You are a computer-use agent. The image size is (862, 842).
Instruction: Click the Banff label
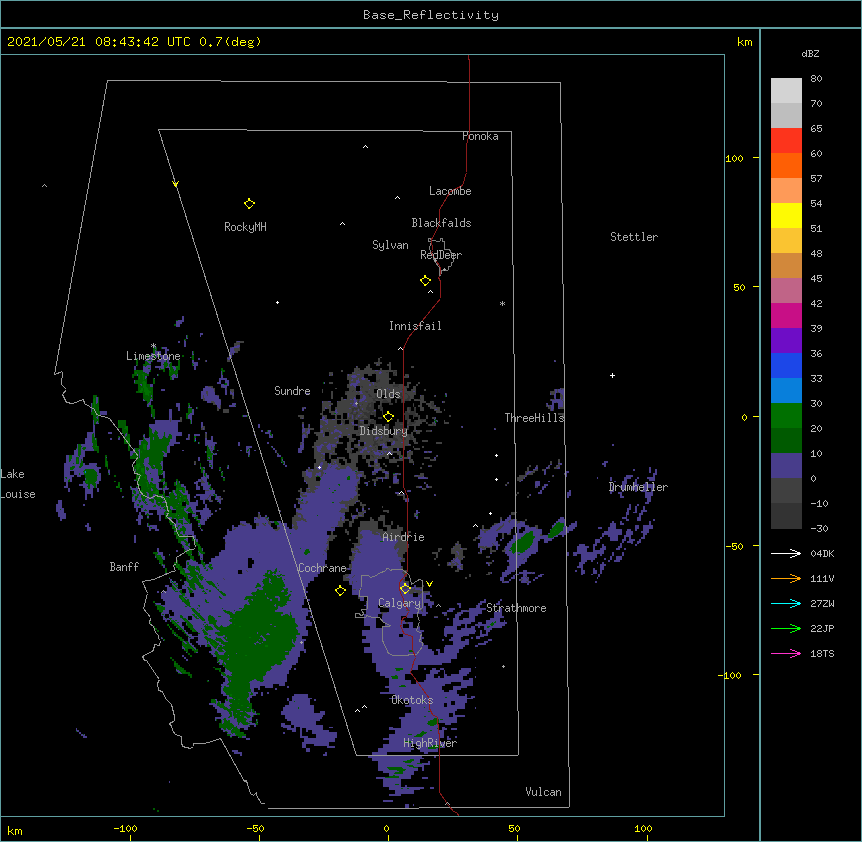[124, 567]
